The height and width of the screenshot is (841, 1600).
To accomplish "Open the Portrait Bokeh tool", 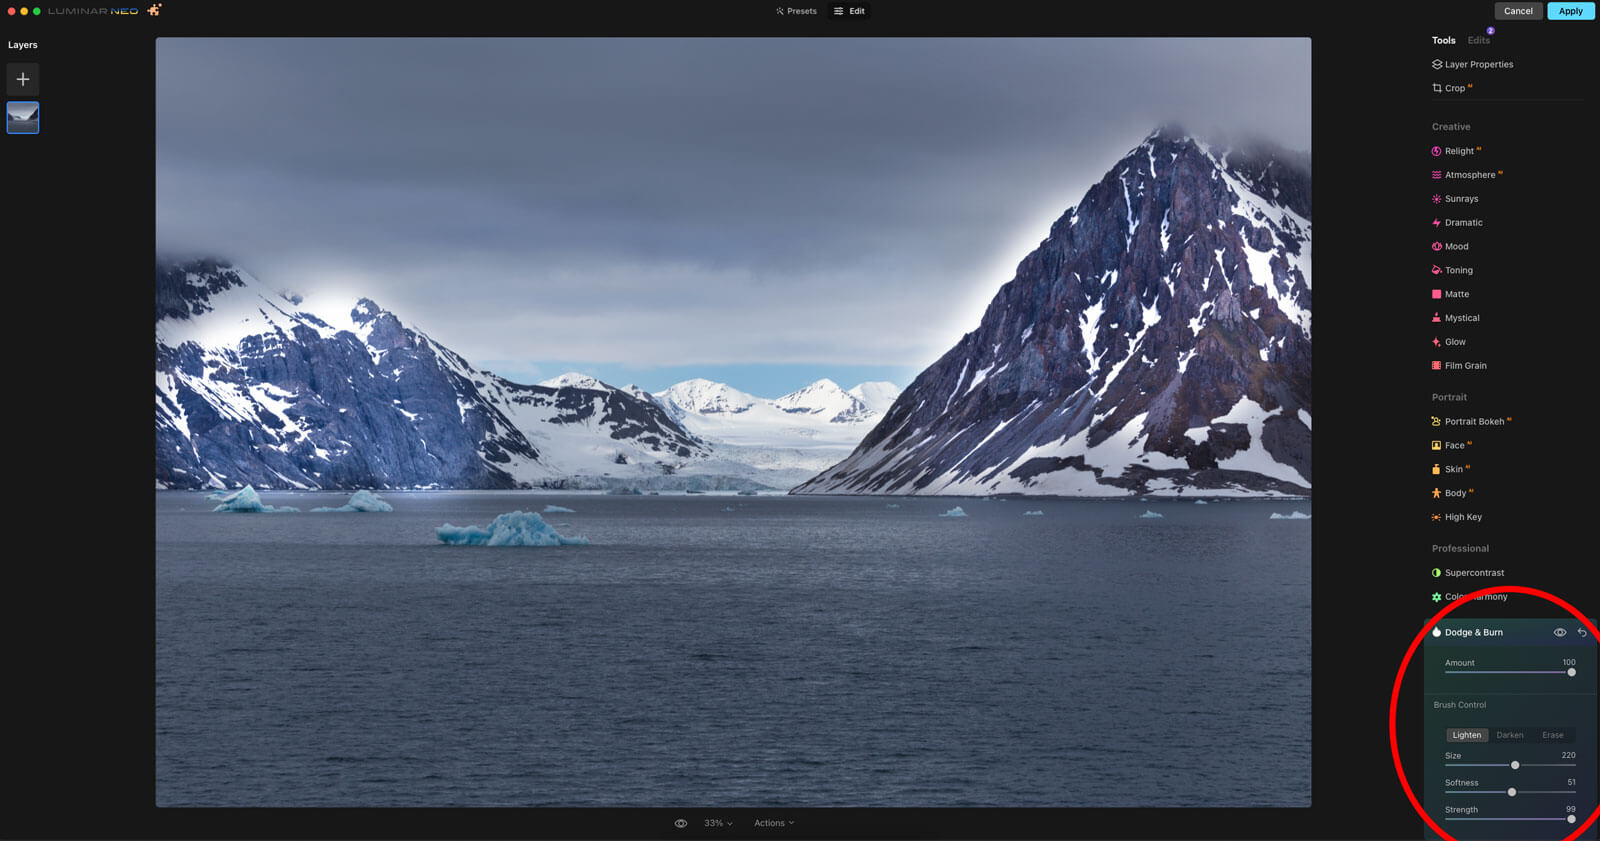I will pyautogui.click(x=1474, y=422).
